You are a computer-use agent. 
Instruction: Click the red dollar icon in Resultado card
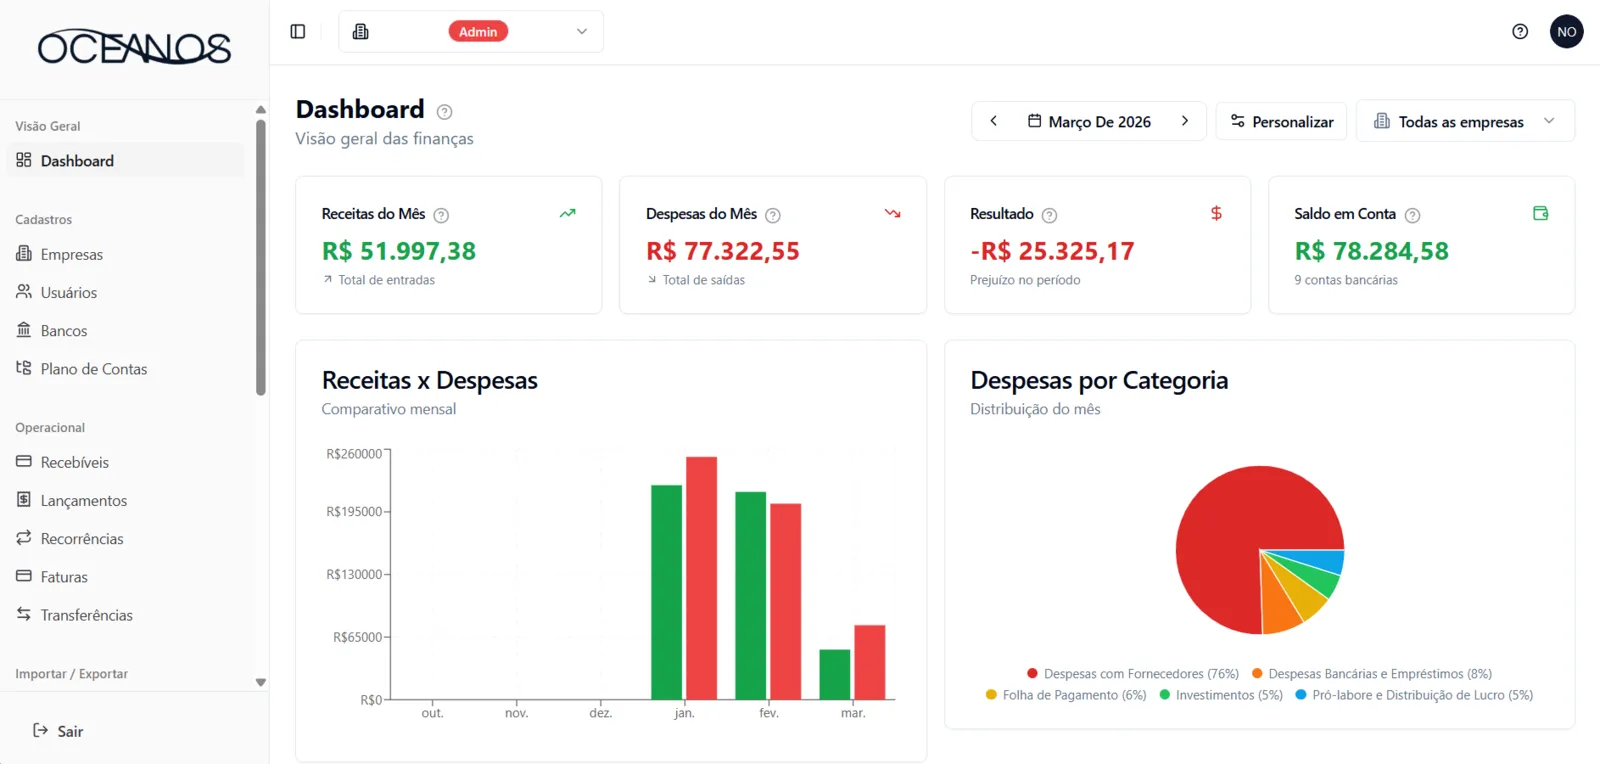click(x=1216, y=213)
